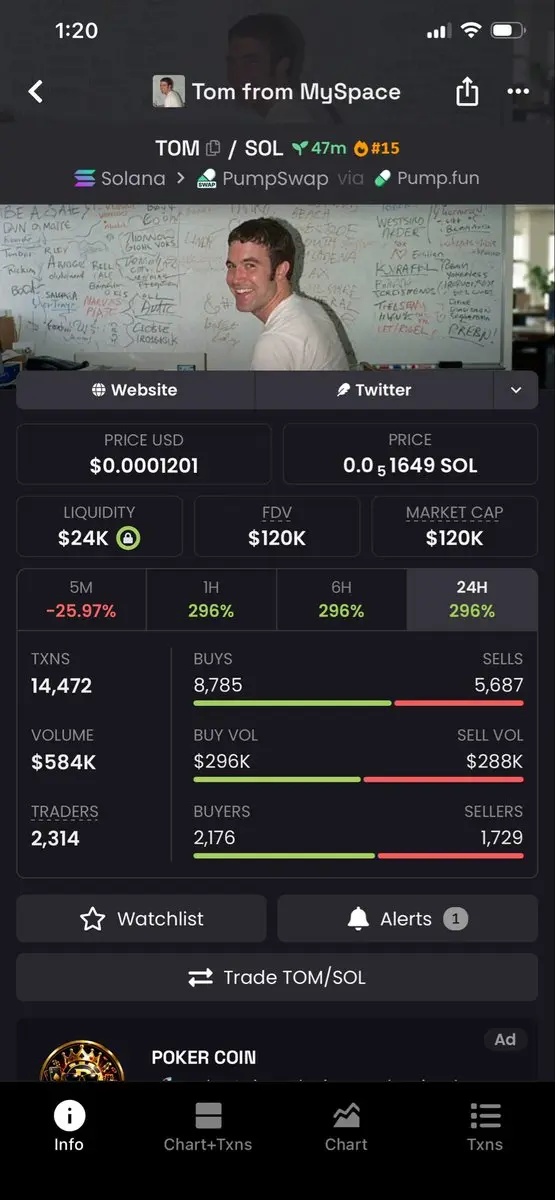The height and width of the screenshot is (1200, 555).
Task: Copy TOM token address icon
Action: 213,148
